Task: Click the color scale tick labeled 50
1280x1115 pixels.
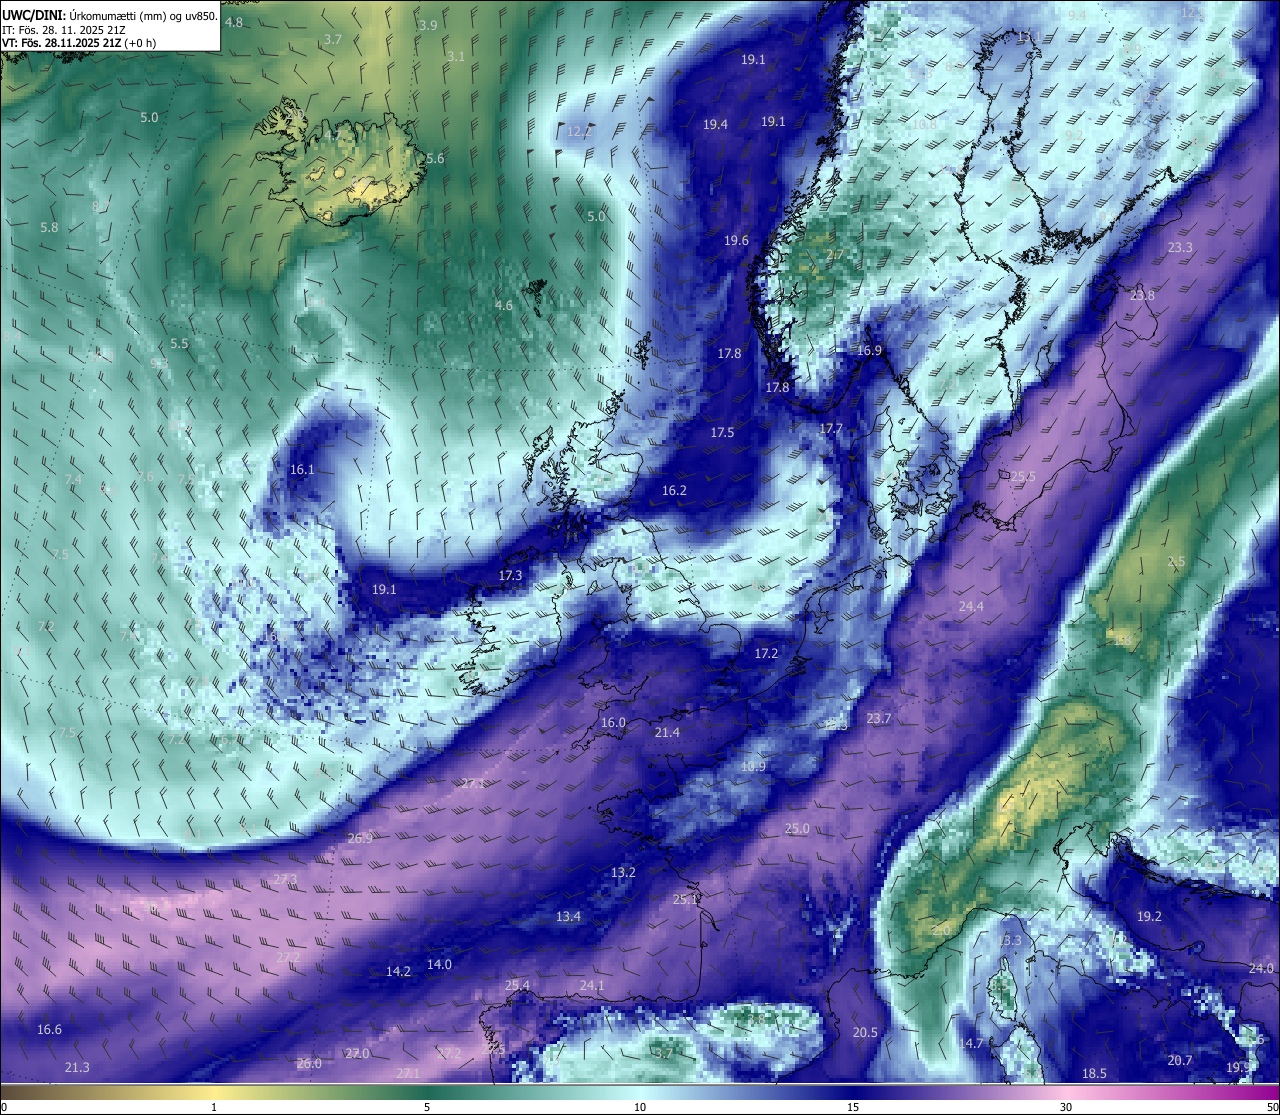Action: tap(1271, 1107)
